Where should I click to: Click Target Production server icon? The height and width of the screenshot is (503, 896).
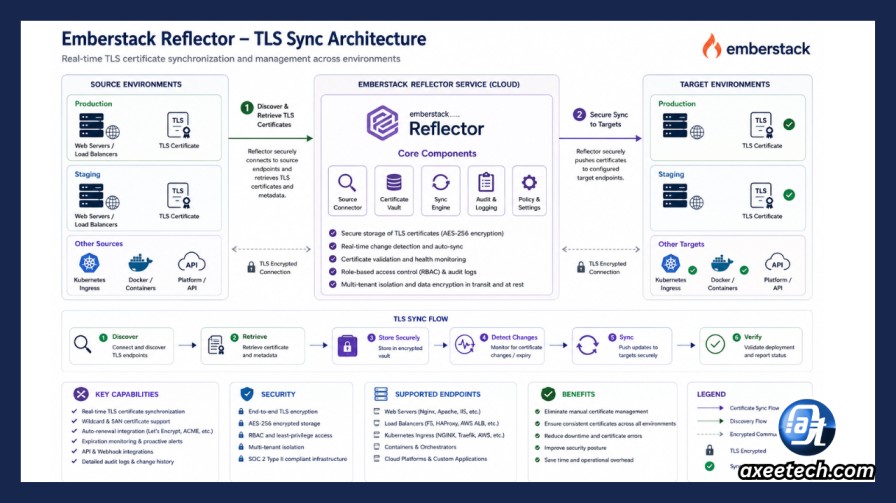tap(683, 126)
